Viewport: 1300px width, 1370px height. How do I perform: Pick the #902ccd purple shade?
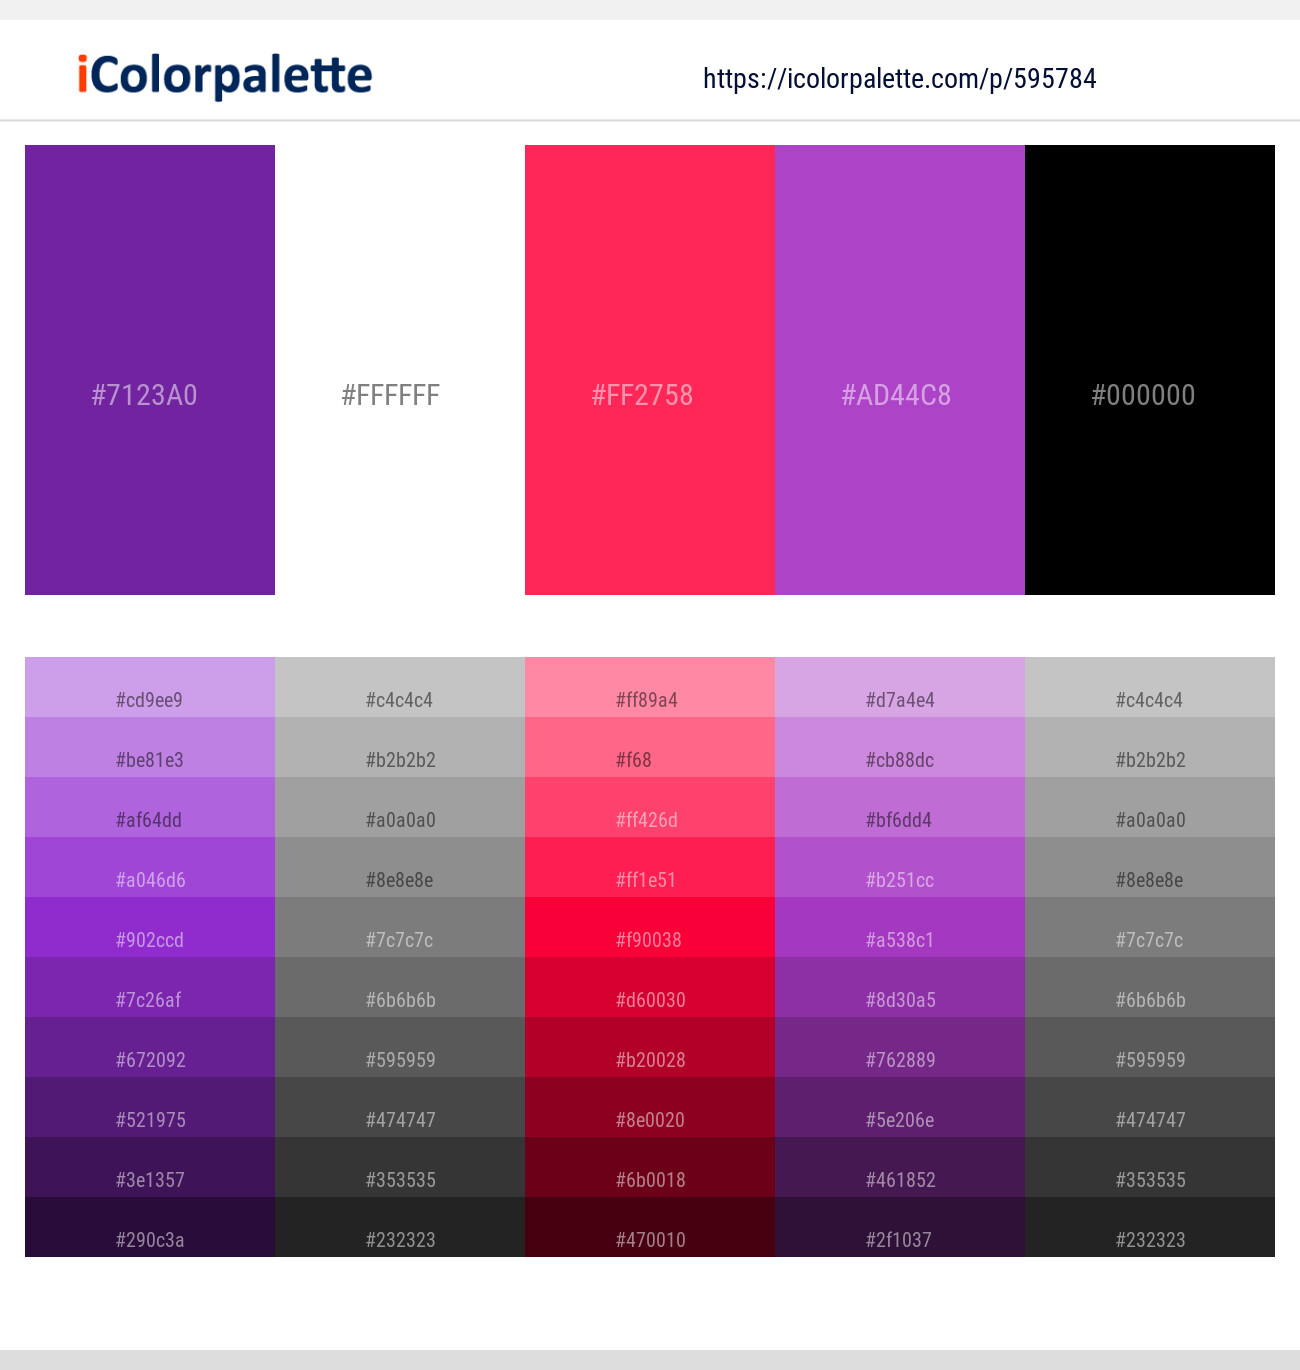[x=150, y=928]
